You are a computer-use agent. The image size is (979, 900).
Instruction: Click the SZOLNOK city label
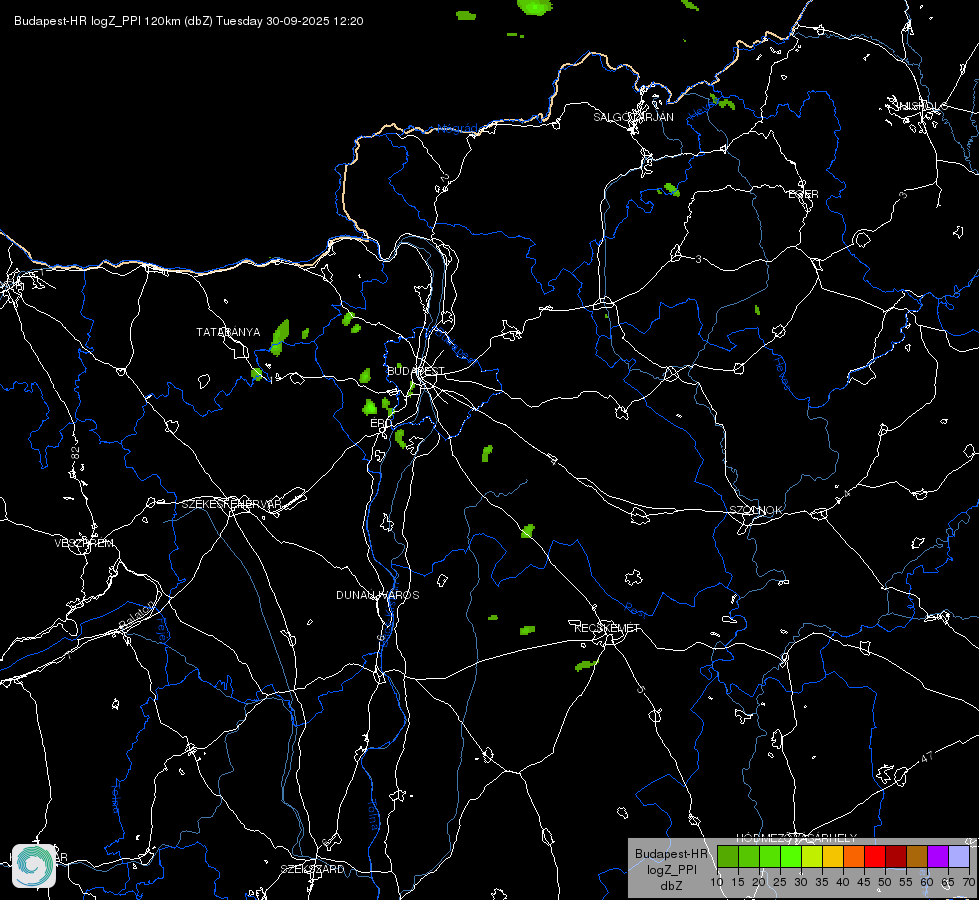[x=755, y=510]
